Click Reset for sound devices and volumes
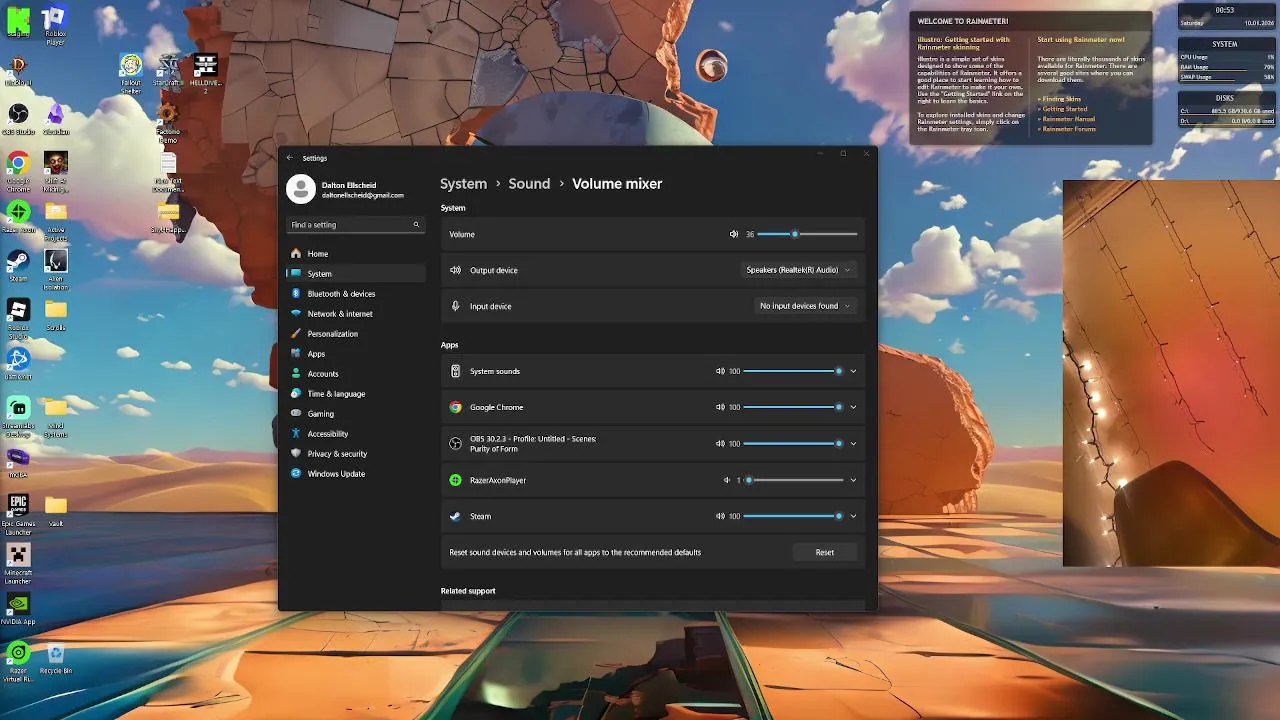The width and height of the screenshot is (1280, 720). point(825,552)
